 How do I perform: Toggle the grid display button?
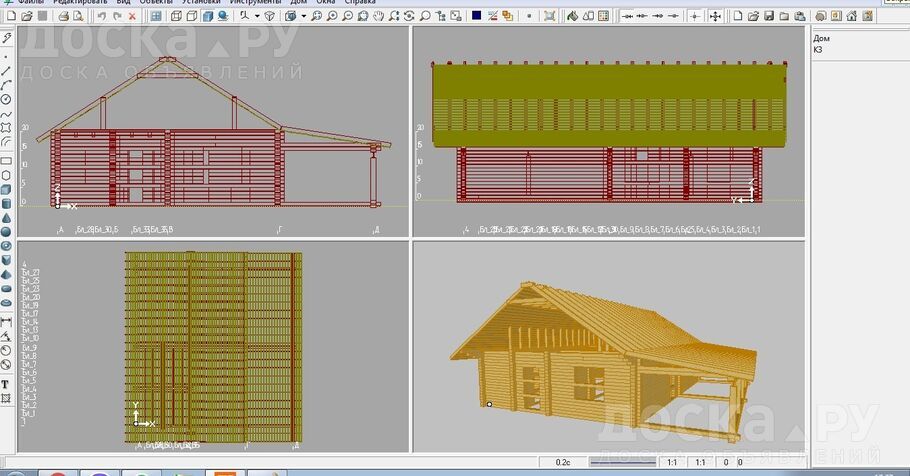[156, 16]
